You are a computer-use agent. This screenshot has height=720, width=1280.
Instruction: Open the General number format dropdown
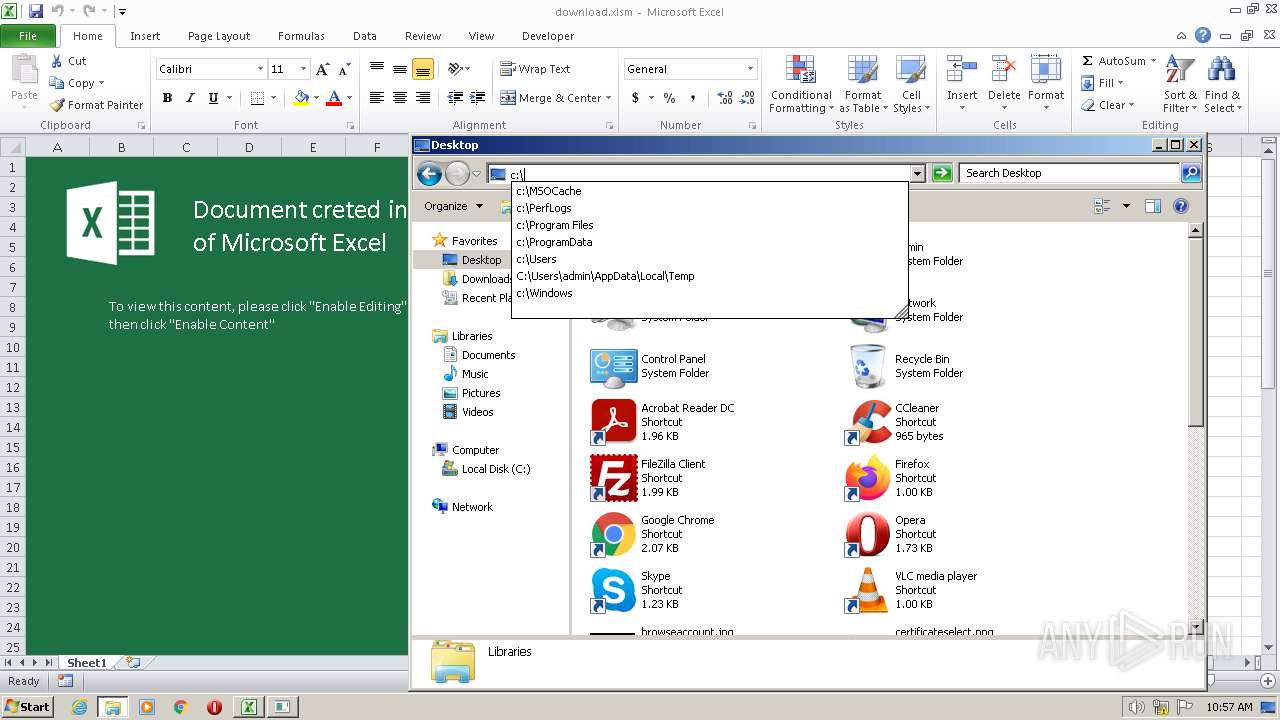point(750,69)
